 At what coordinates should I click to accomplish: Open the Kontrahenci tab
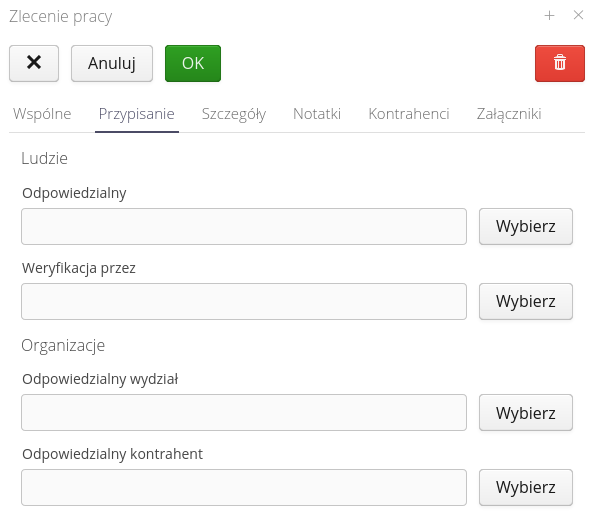pyautogui.click(x=409, y=114)
